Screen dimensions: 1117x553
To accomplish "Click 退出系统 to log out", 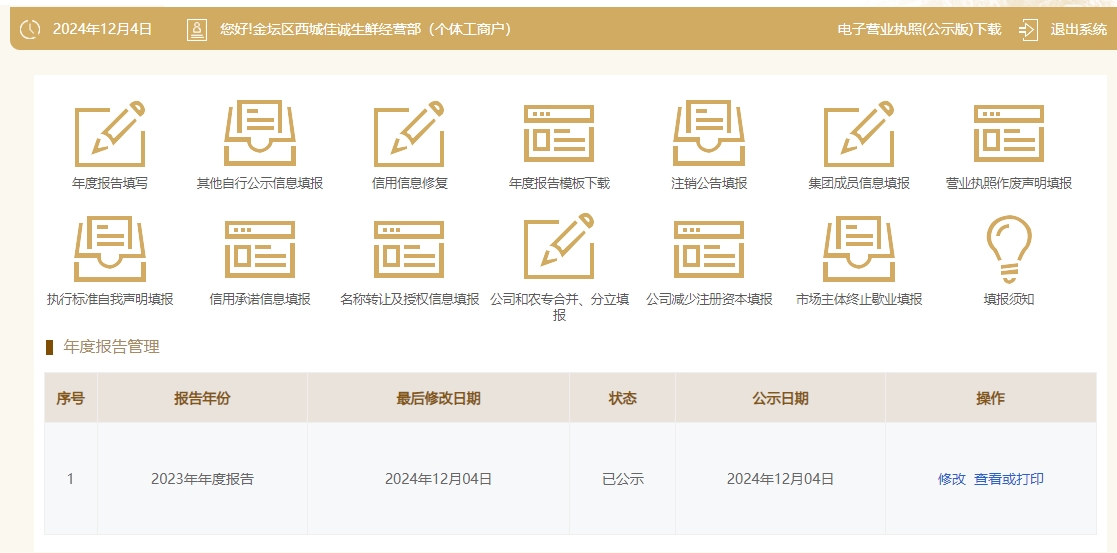I will click(1077, 29).
